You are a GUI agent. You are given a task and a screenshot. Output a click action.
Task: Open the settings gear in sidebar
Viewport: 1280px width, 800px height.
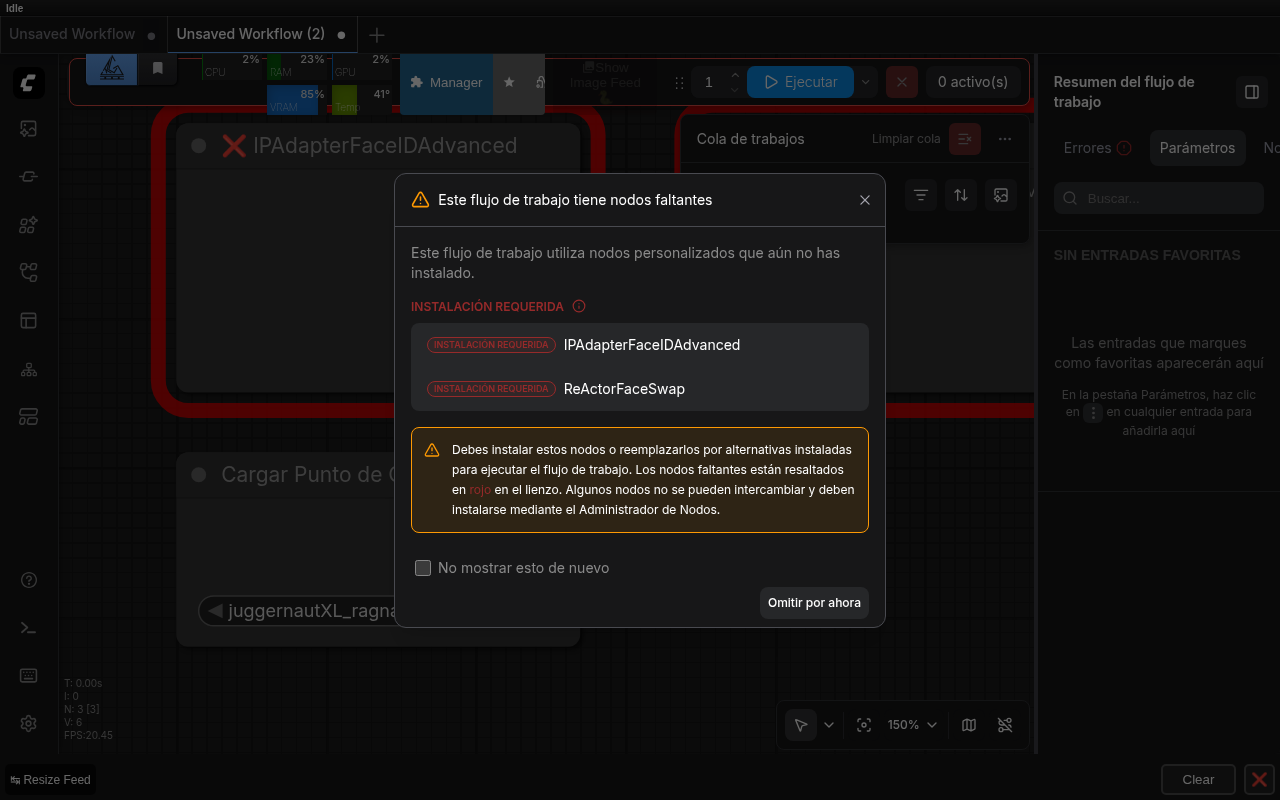(28, 723)
